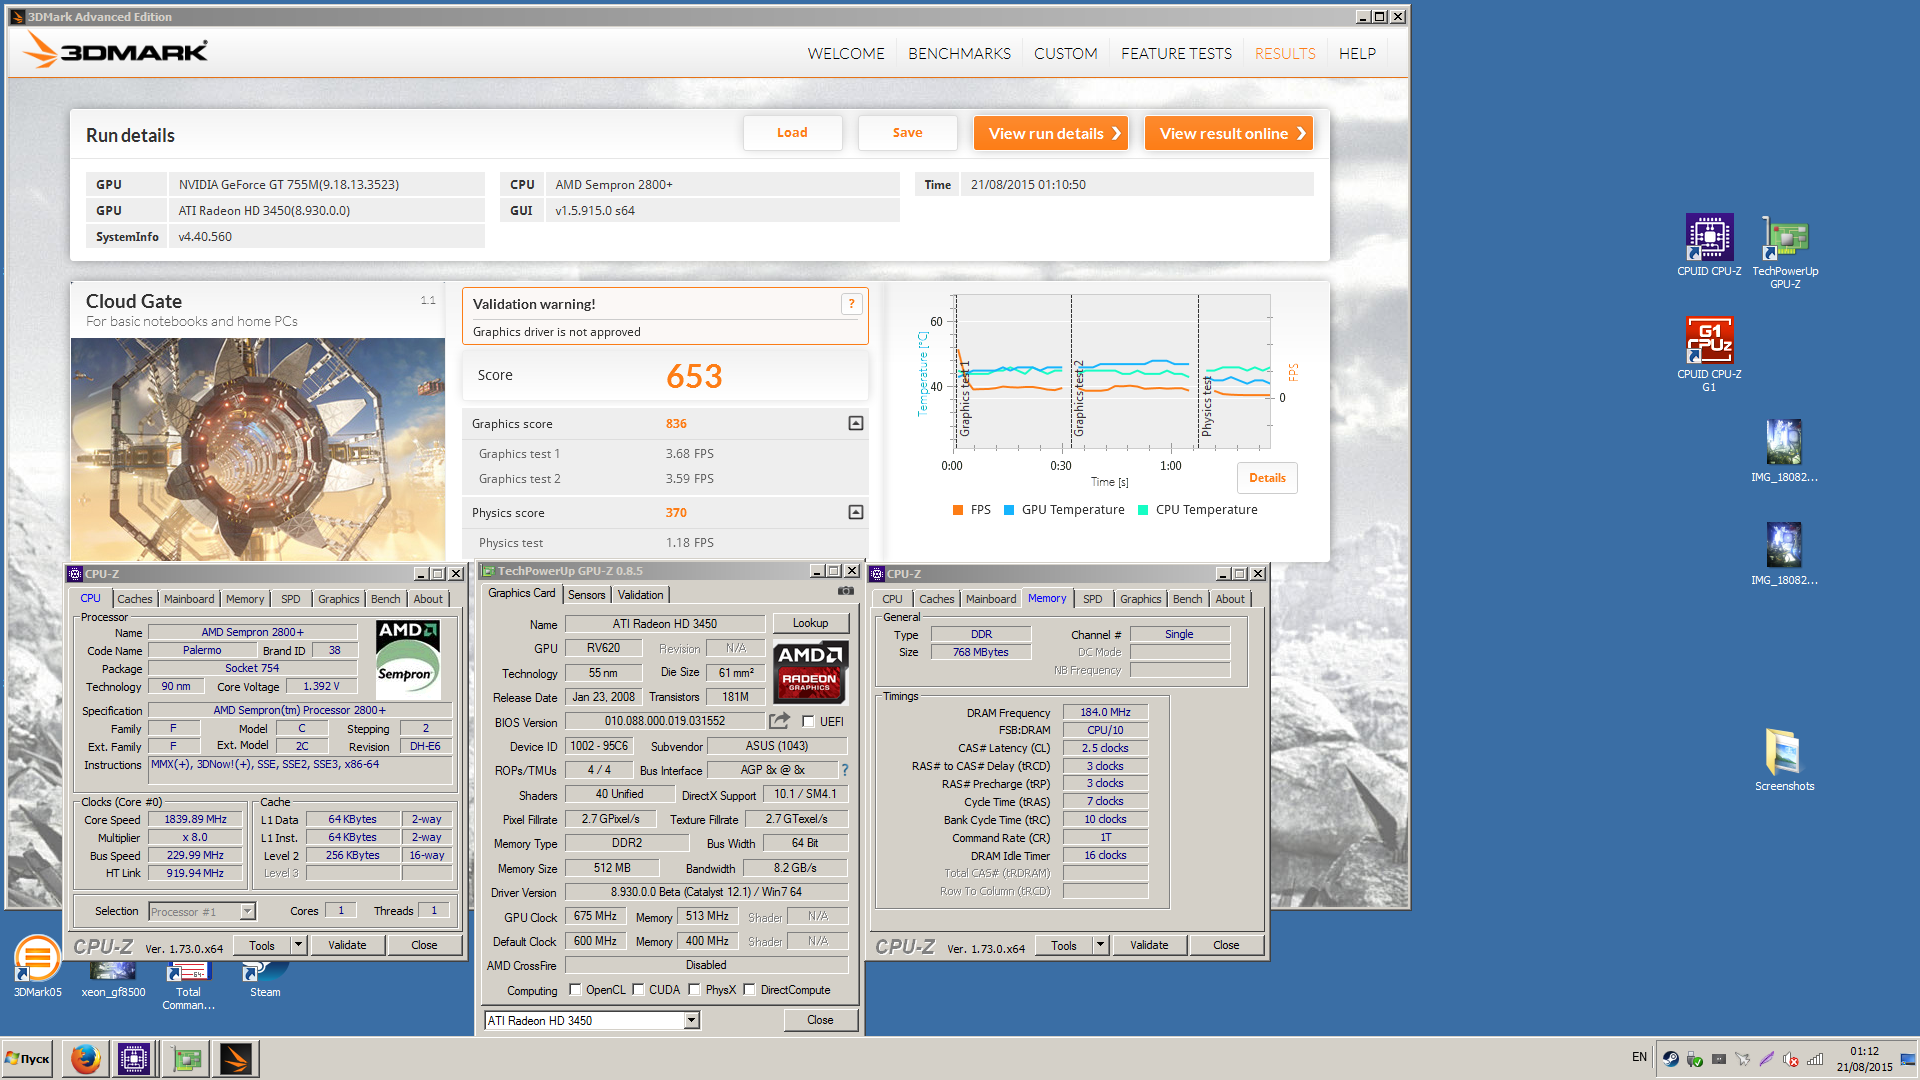Open Tools dropdown arrow in right CPU-Z
This screenshot has height=1080, width=1920.
pyautogui.click(x=1100, y=945)
